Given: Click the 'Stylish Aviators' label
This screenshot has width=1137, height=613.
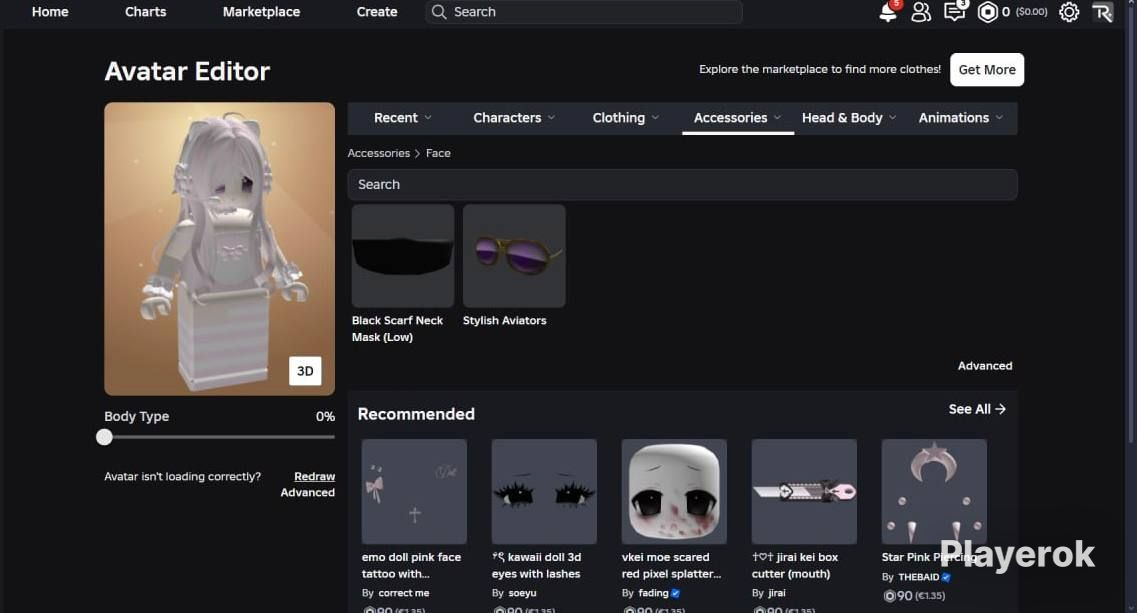Looking at the screenshot, I should pyautogui.click(x=505, y=320).
